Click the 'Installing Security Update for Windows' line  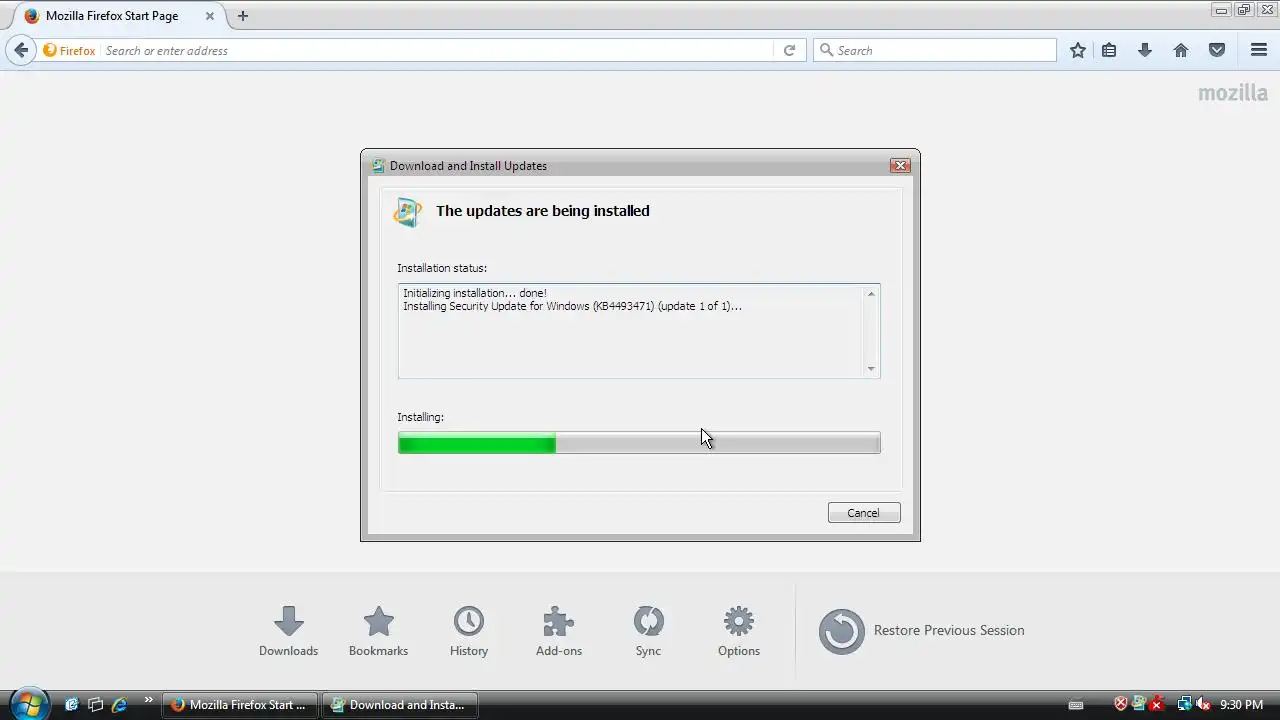[572, 306]
